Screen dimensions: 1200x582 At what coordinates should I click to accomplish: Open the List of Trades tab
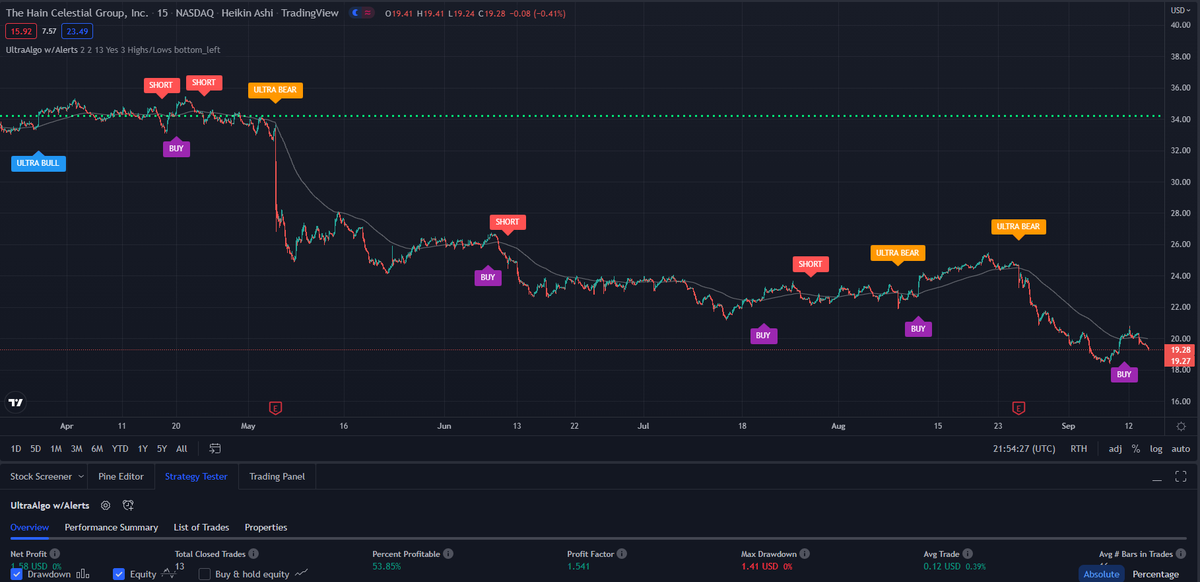click(201, 527)
